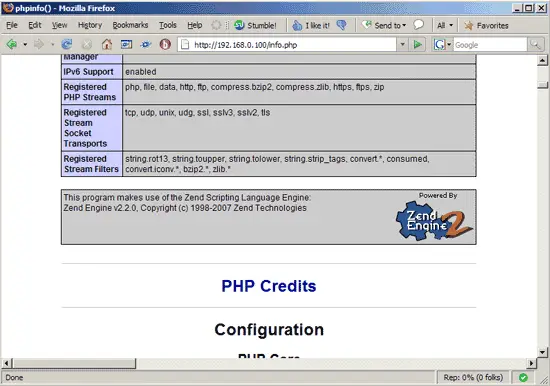Click the Zend Engine v2.2.0 copyright text
Screen dimensions: 550x386
pyautogui.click(x=185, y=208)
